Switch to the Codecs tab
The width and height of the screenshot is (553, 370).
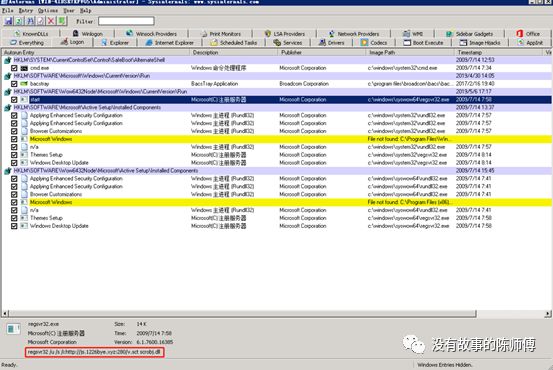point(374,43)
